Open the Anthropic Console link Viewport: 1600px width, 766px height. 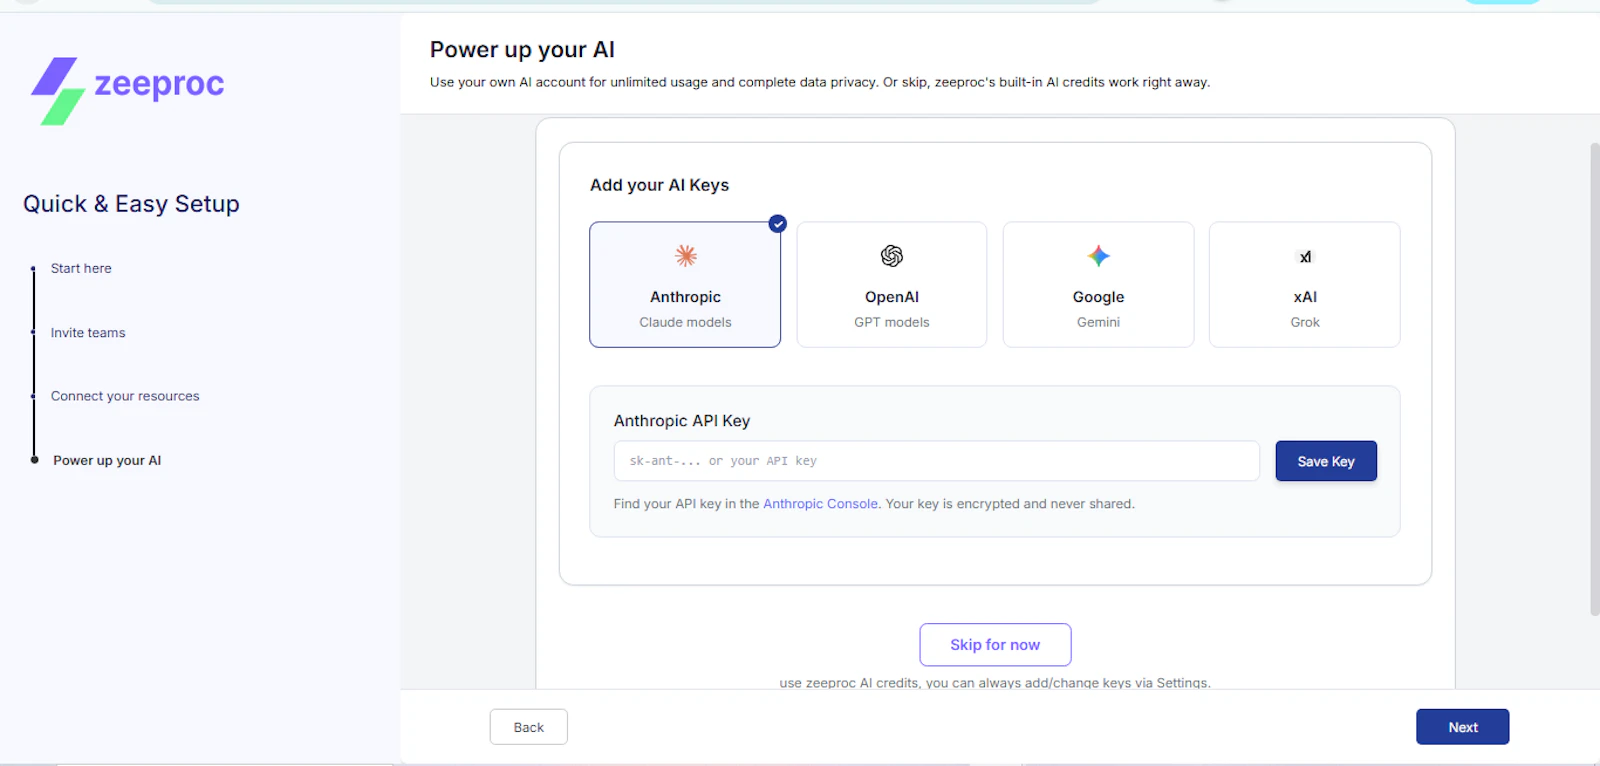click(820, 504)
